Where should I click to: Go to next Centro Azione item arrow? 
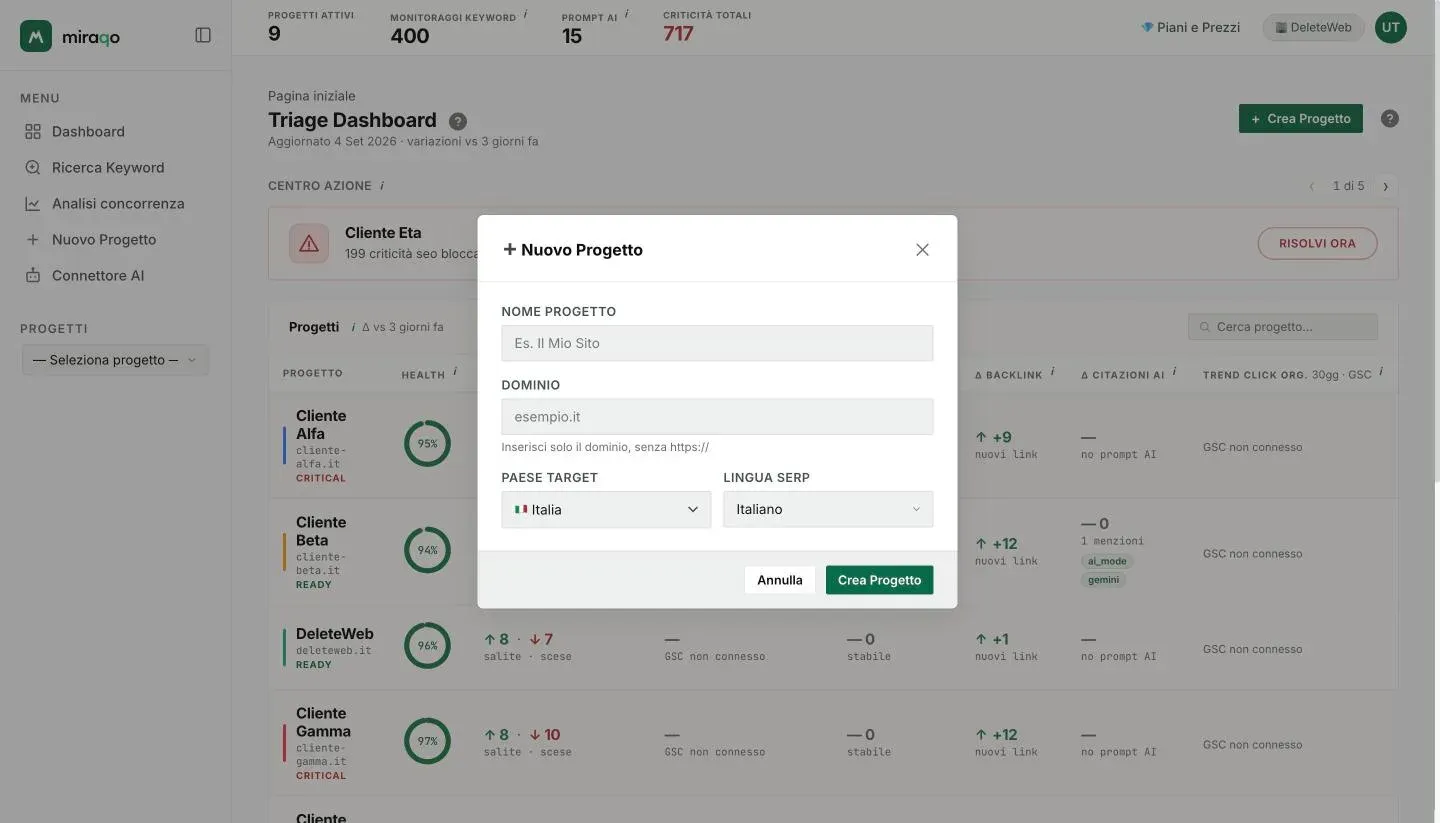tap(1385, 186)
